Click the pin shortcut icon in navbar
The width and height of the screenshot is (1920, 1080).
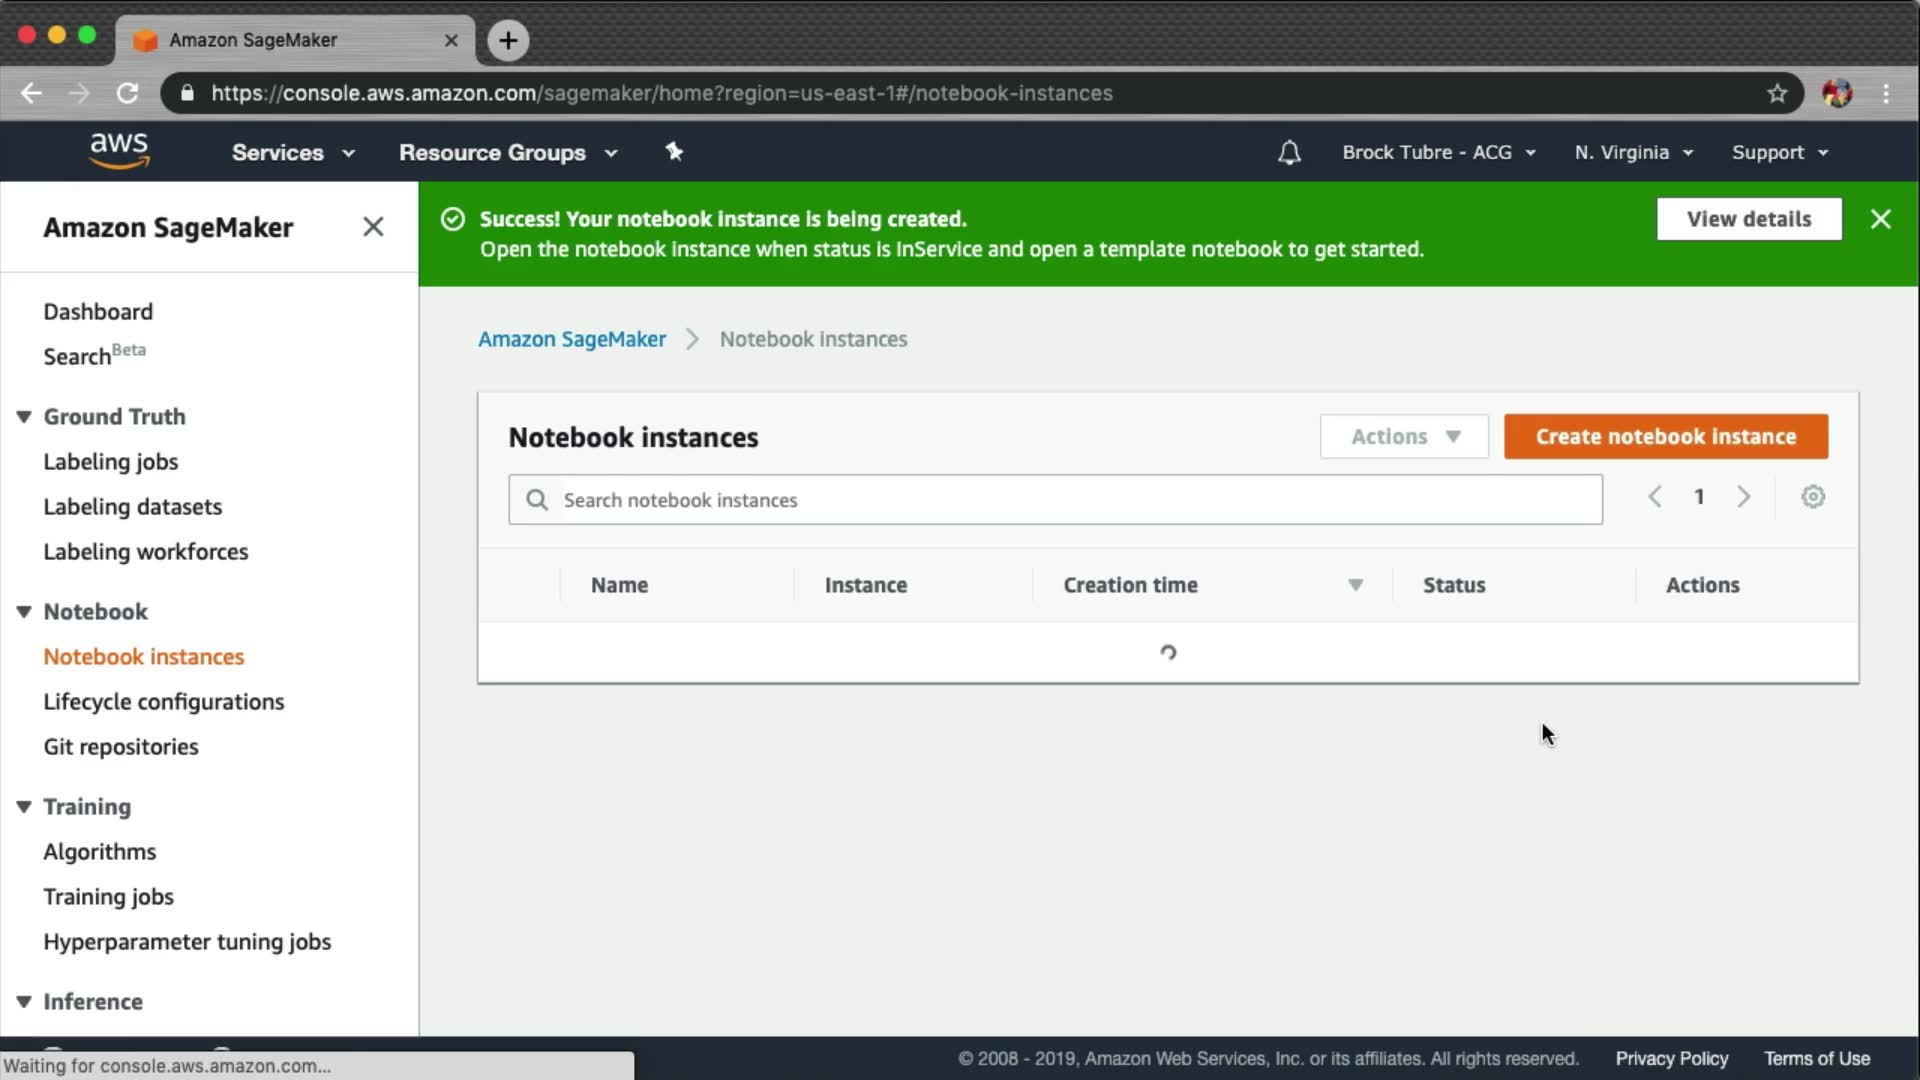coord(674,151)
